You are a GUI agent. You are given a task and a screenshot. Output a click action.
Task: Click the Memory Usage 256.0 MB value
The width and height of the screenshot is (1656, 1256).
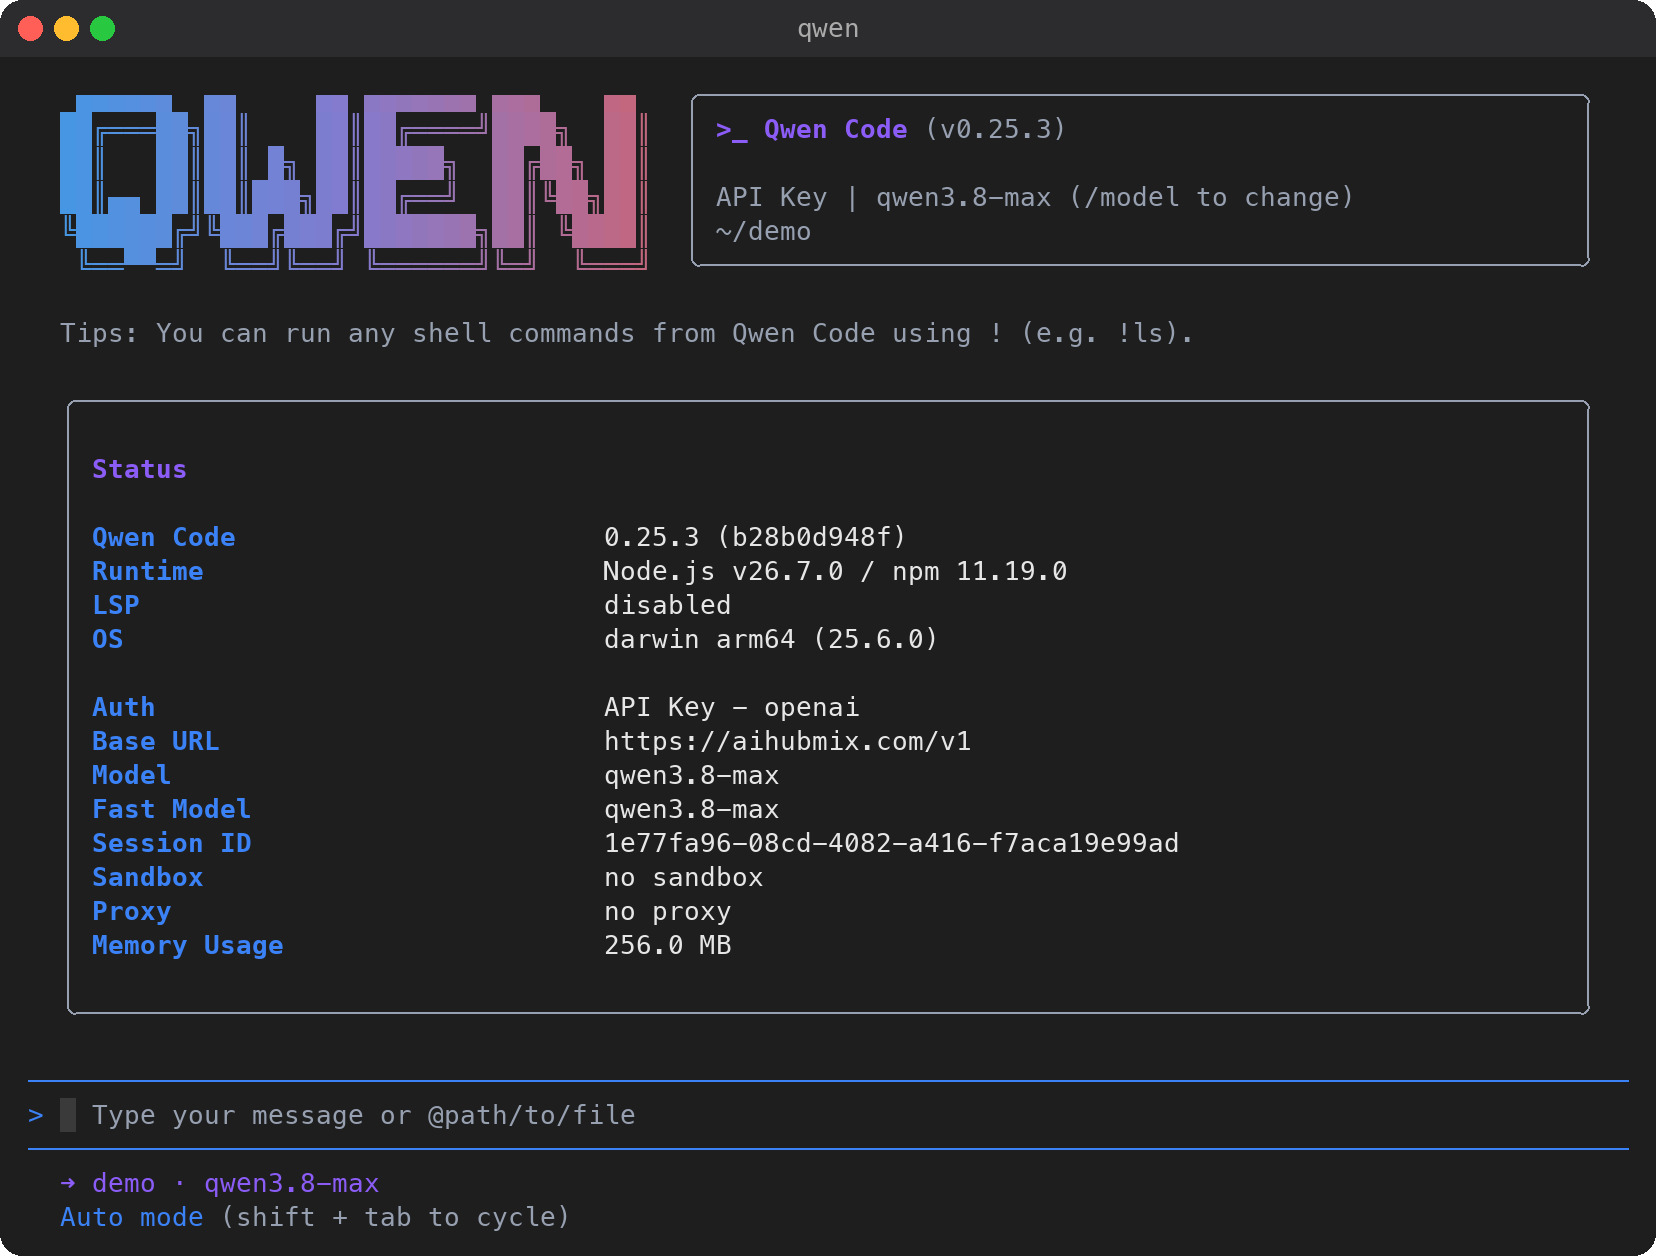[667, 945]
